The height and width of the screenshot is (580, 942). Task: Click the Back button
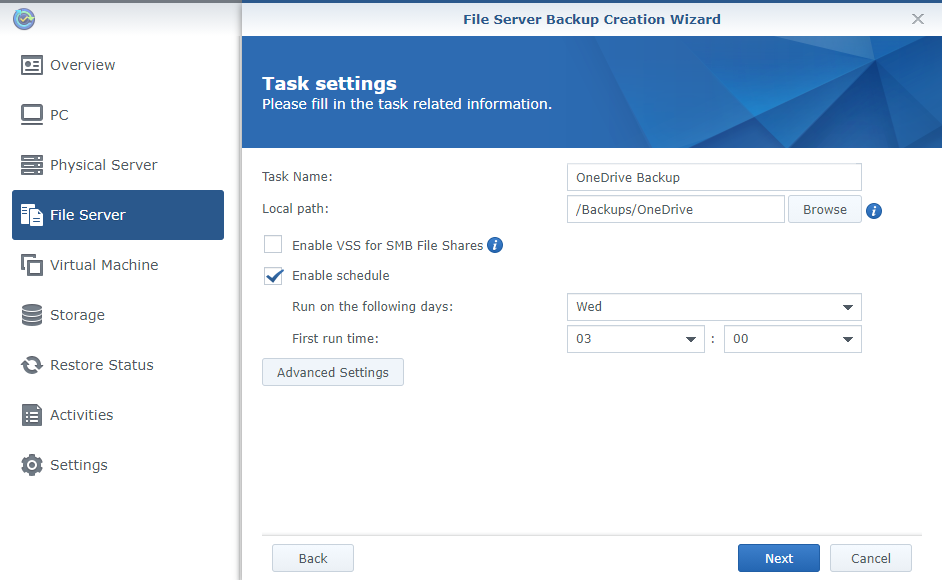[313, 558]
